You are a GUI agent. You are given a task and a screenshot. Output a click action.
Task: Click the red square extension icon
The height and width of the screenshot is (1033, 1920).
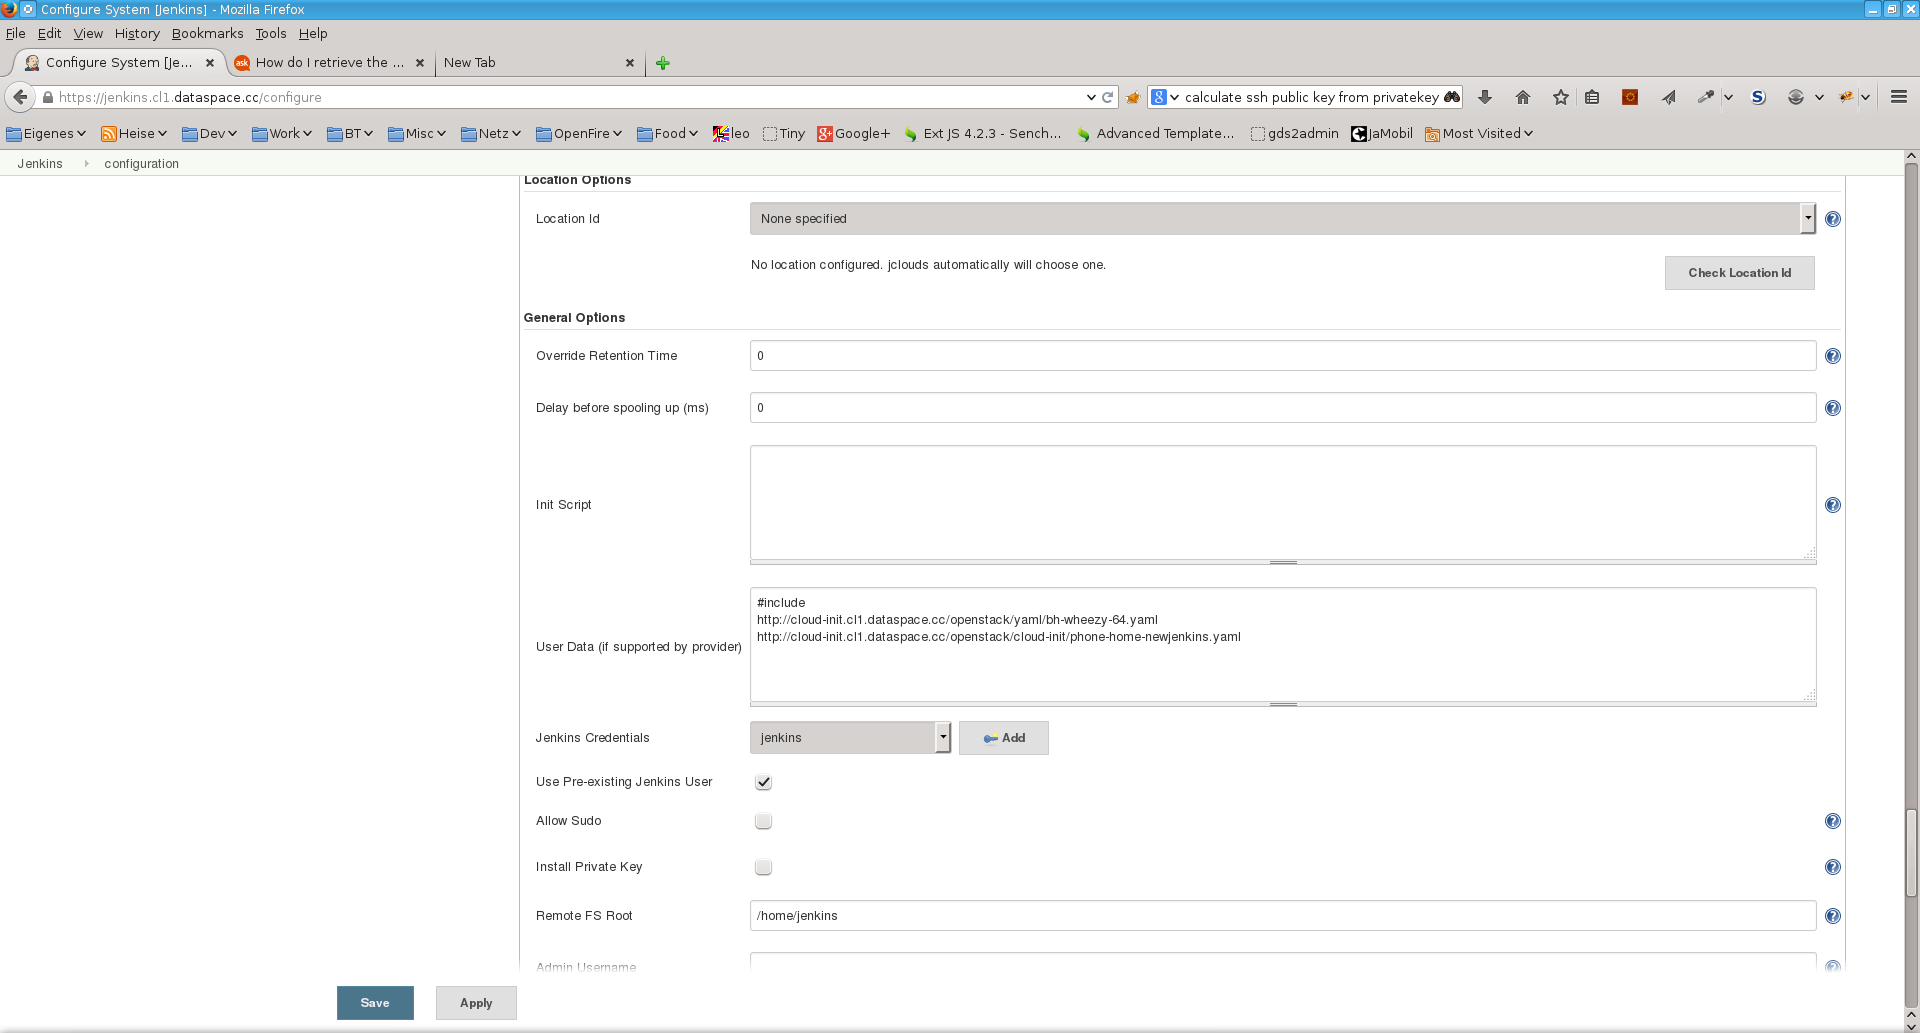click(x=1630, y=97)
